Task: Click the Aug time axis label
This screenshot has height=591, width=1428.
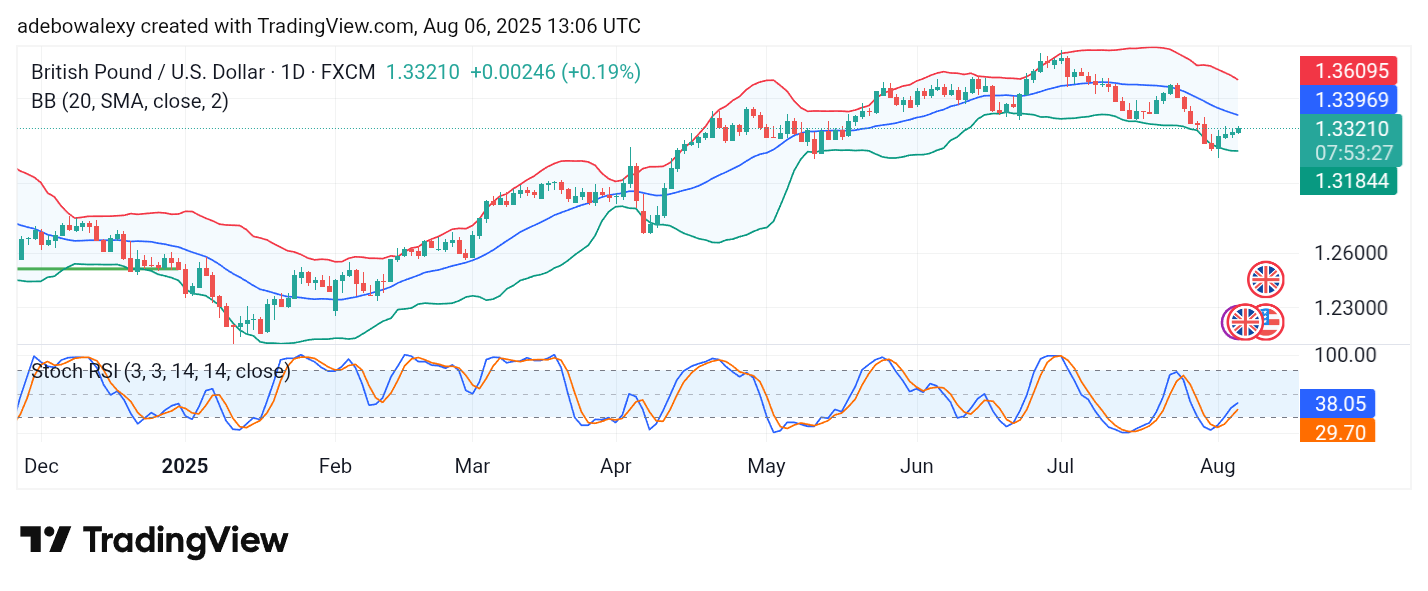Action: pos(1217,466)
